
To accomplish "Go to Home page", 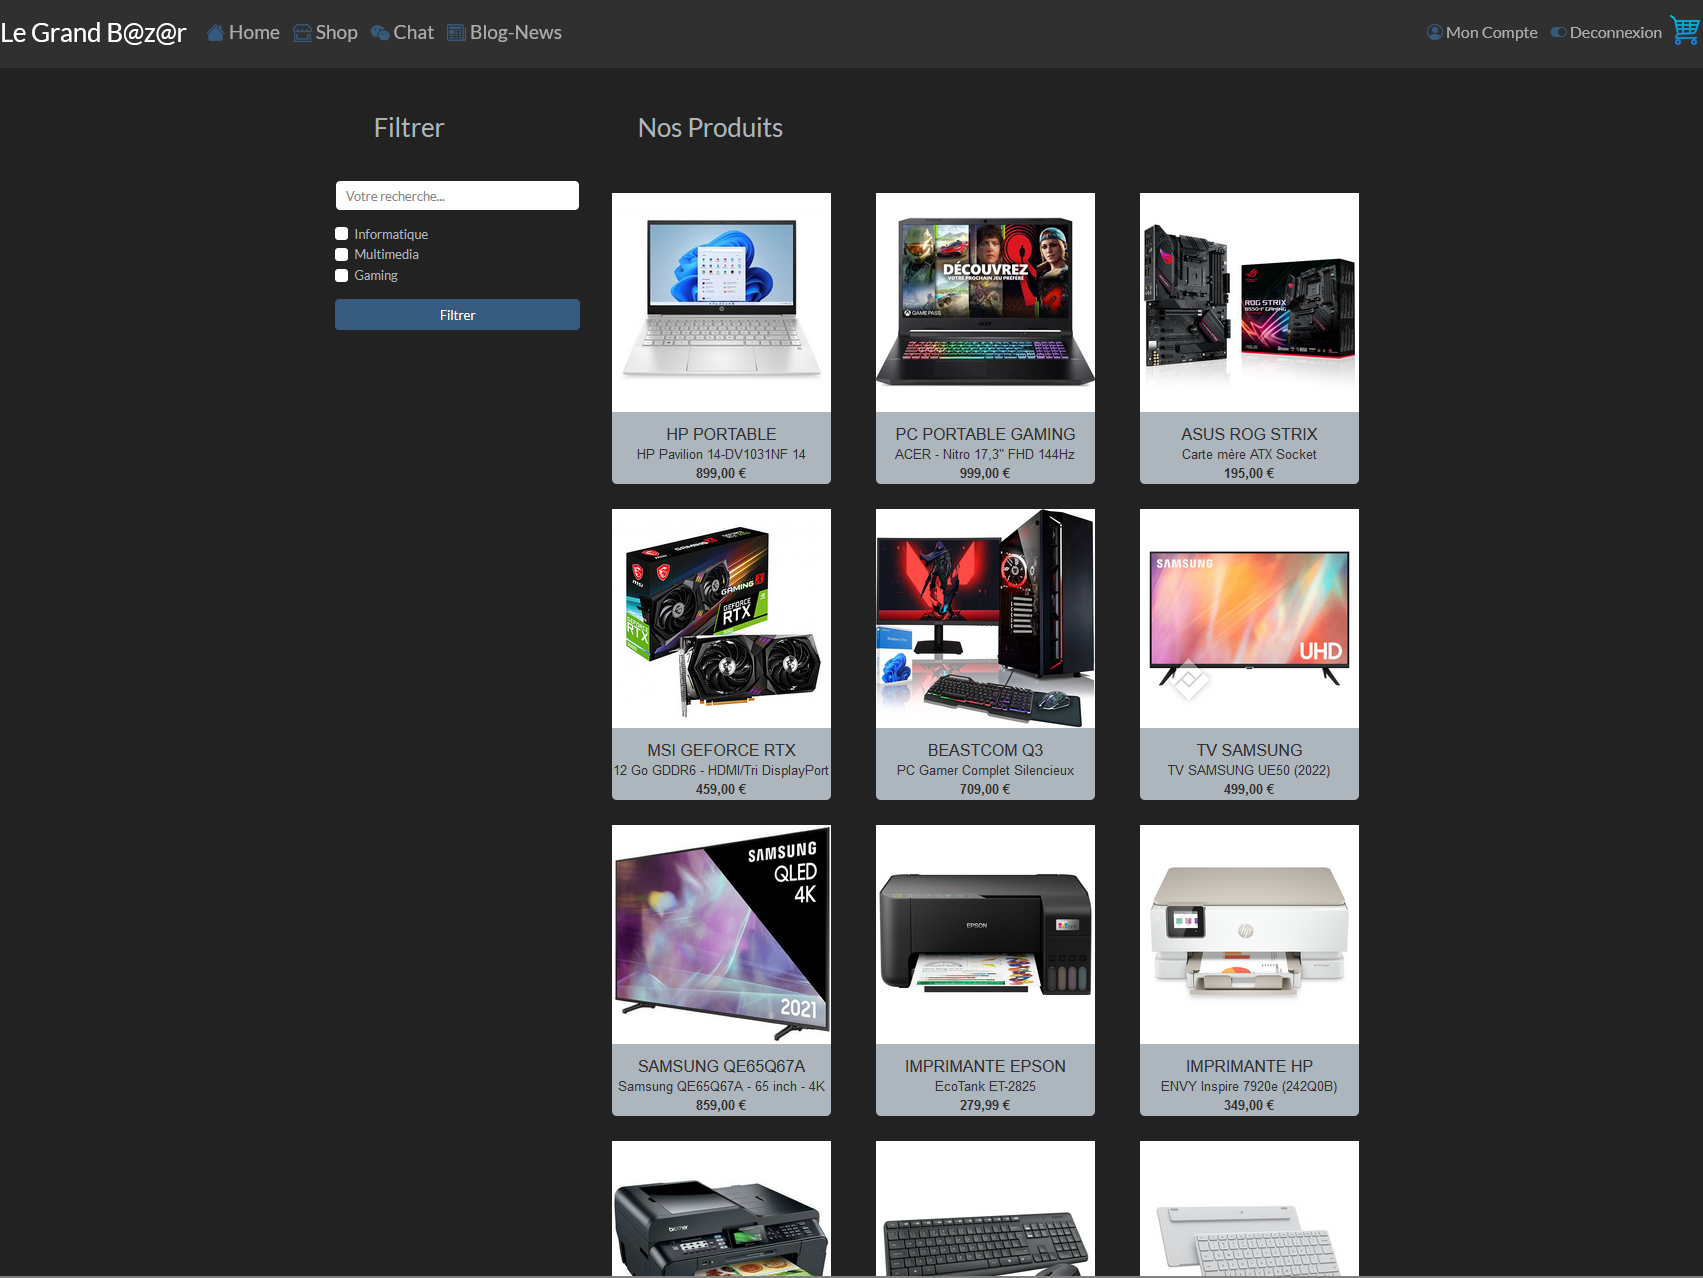I will [254, 32].
